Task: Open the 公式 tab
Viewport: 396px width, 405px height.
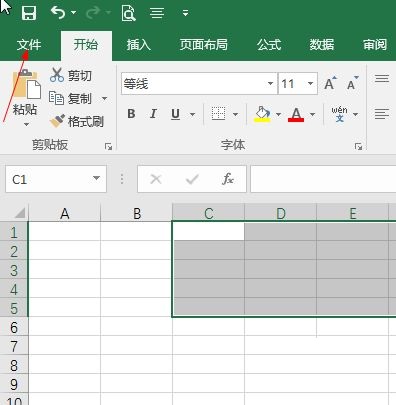Action: point(269,45)
